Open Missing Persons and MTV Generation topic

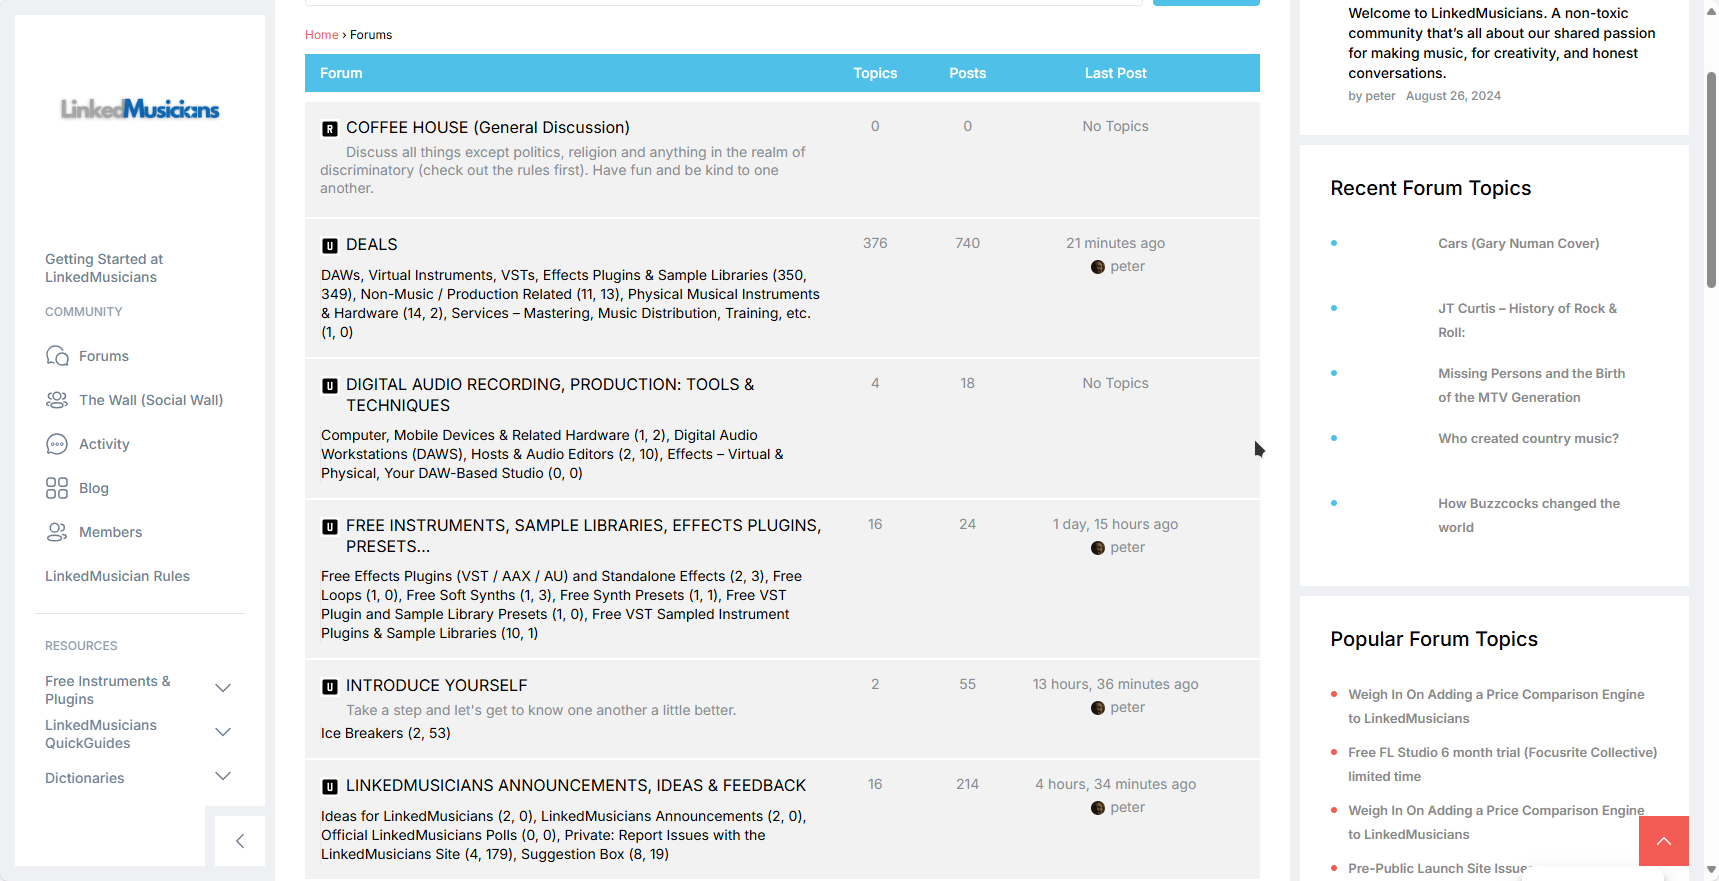(1531, 385)
